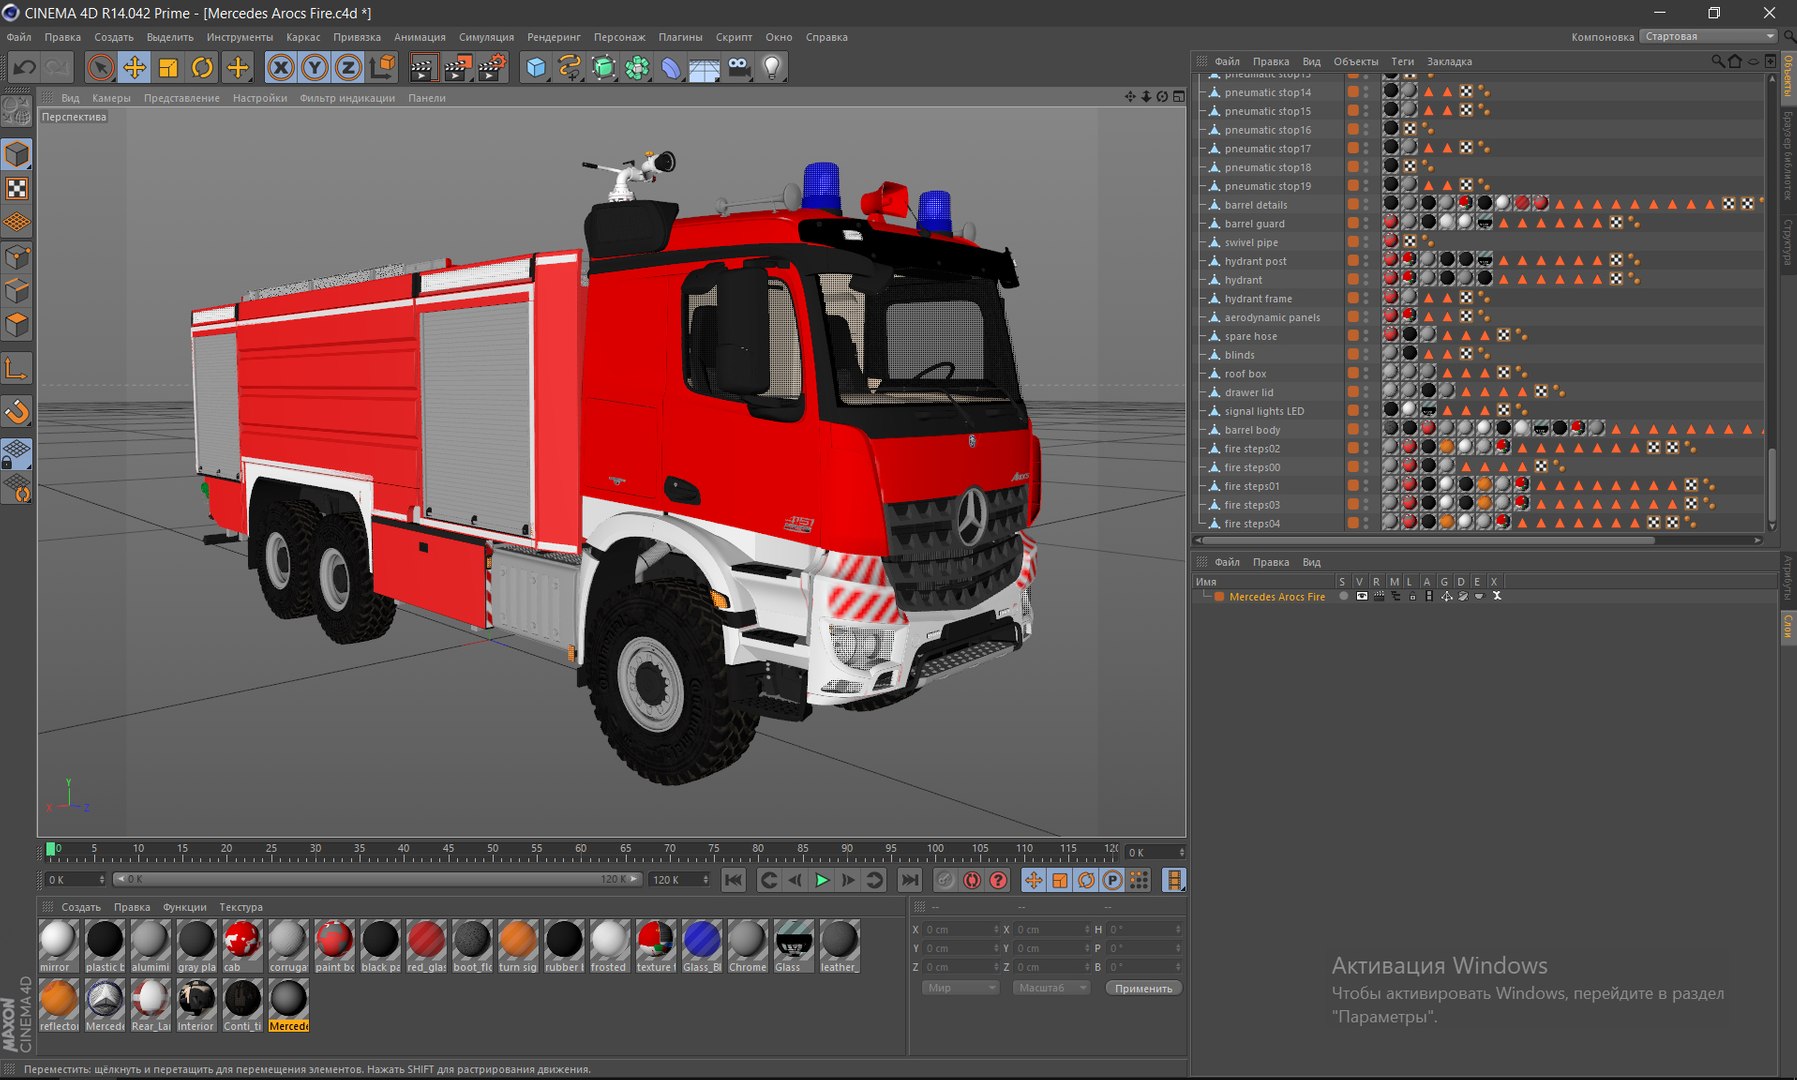Select the Mercedes Arocs Fire layer
Screen dimensions: 1797x1080
click(1277, 597)
